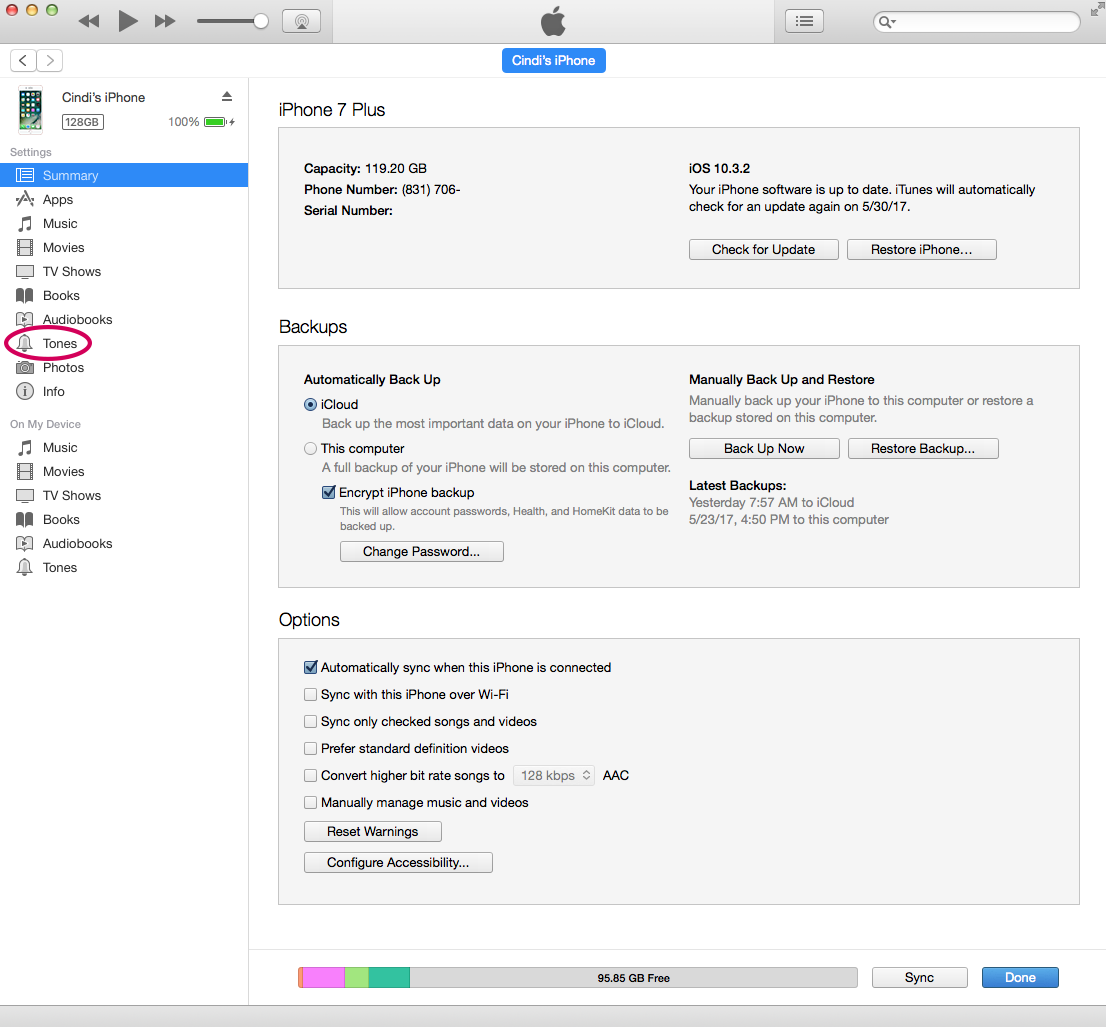Image resolution: width=1106 pixels, height=1027 pixels.
Task: Open TV Shows under Settings
Action: pyautogui.click(x=124, y=272)
